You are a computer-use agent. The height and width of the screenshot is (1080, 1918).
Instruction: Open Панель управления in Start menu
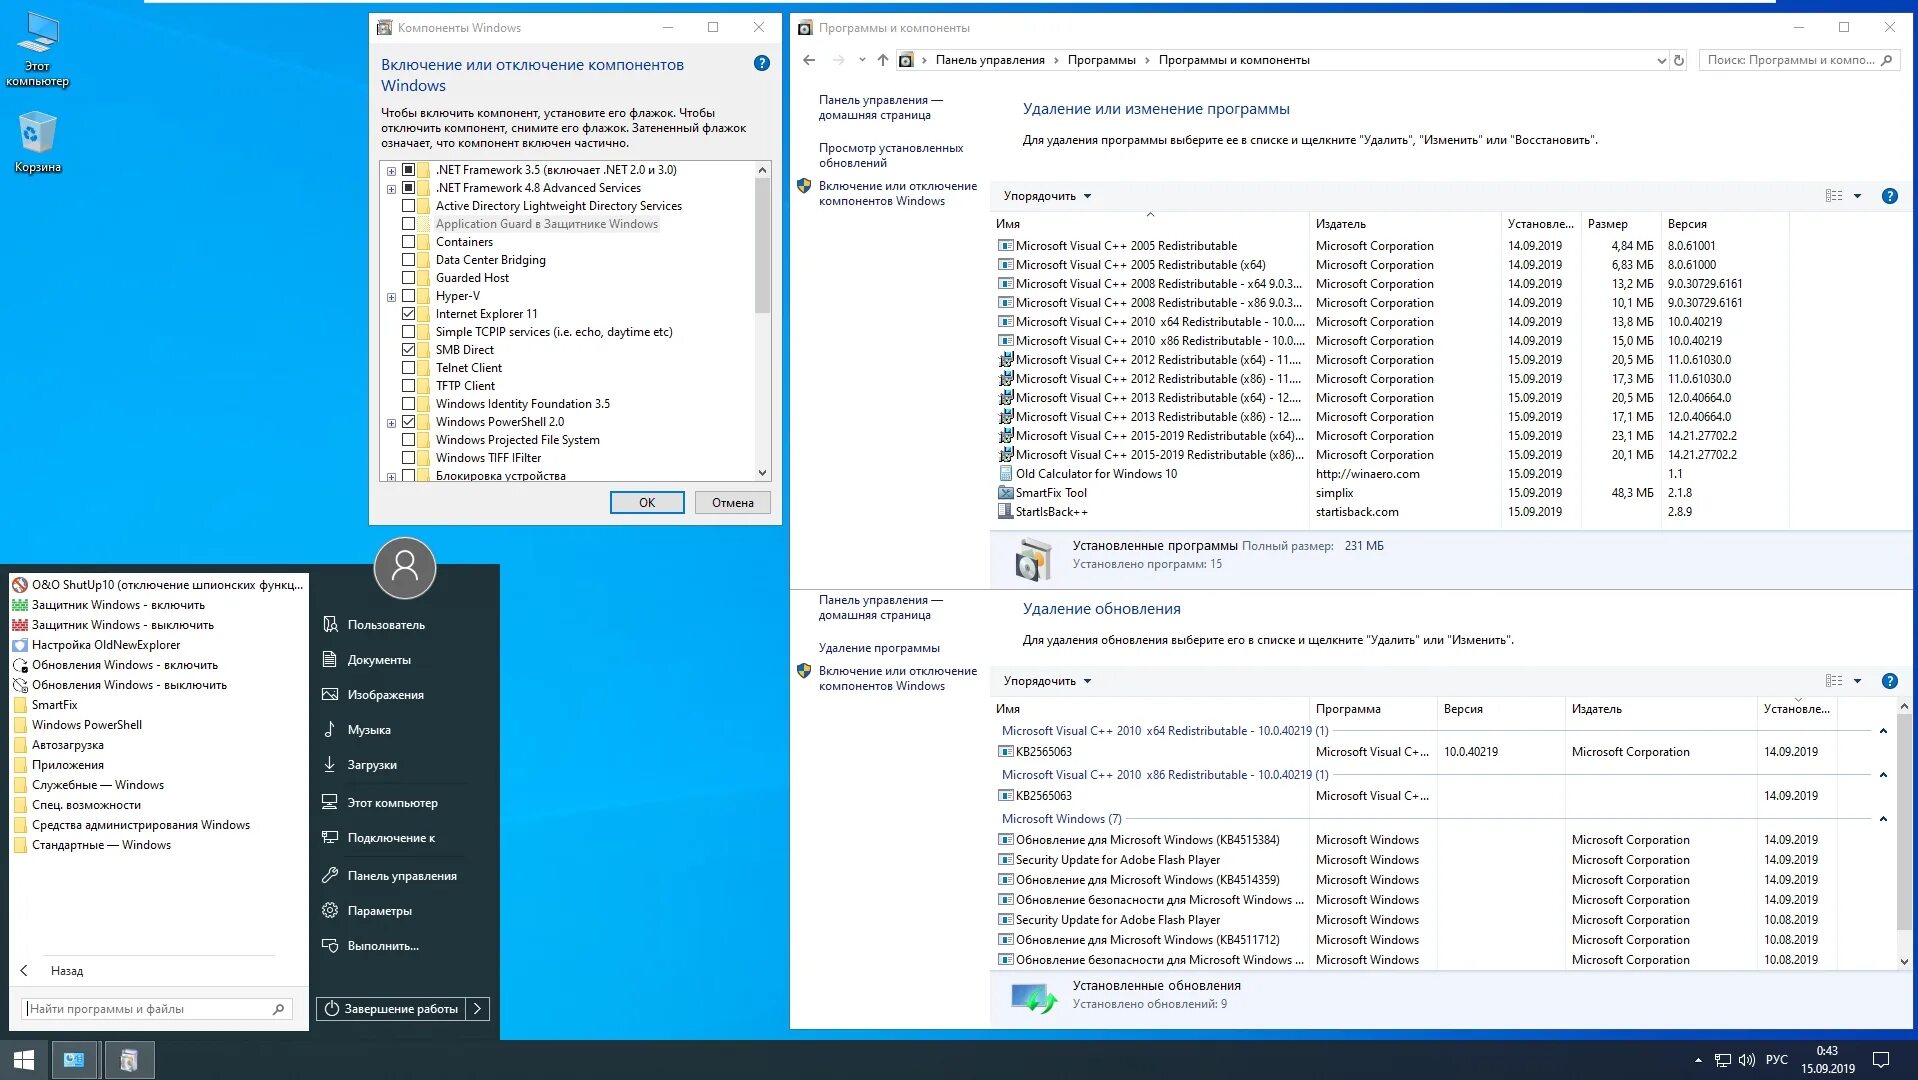tap(402, 876)
